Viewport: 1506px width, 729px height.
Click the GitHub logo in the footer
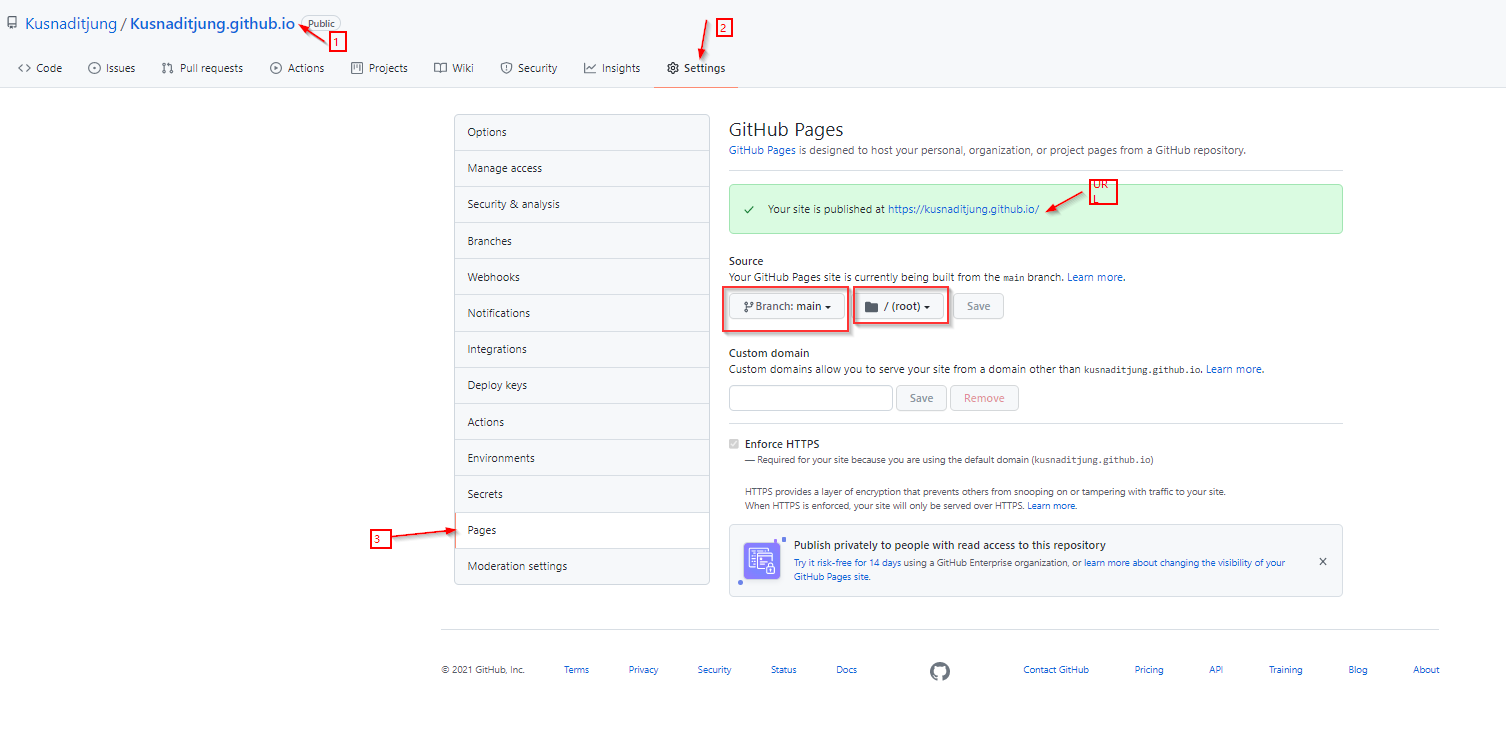tap(939, 671)
